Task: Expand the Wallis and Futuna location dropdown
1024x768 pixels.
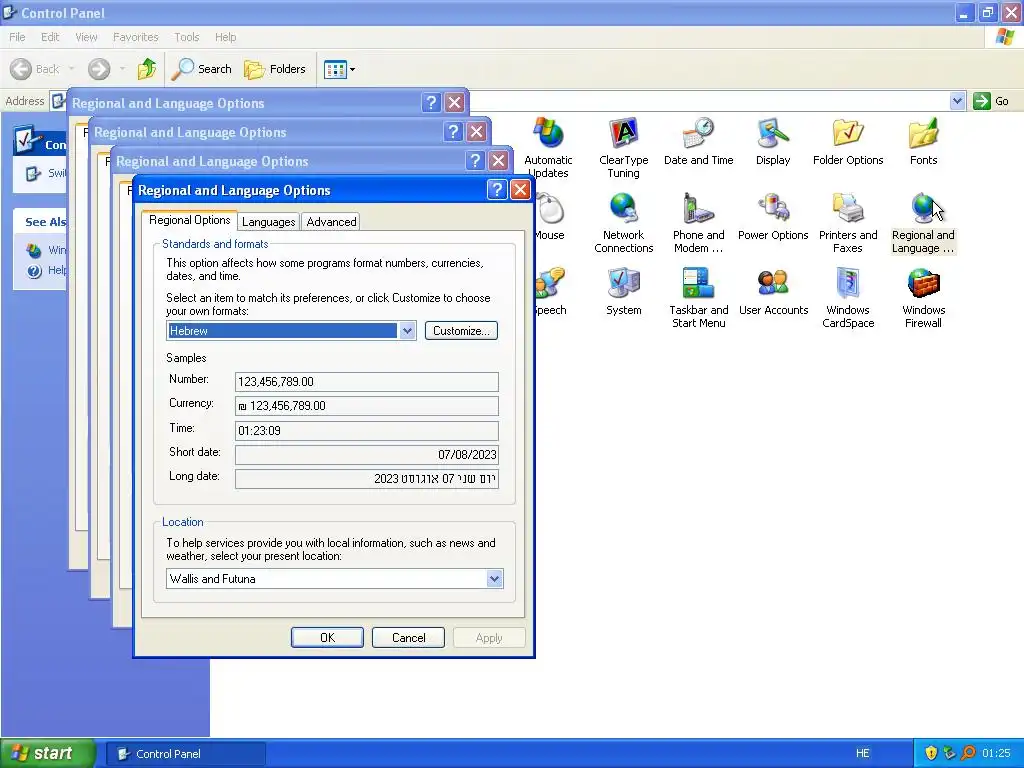Action: (x=494, y=579)
